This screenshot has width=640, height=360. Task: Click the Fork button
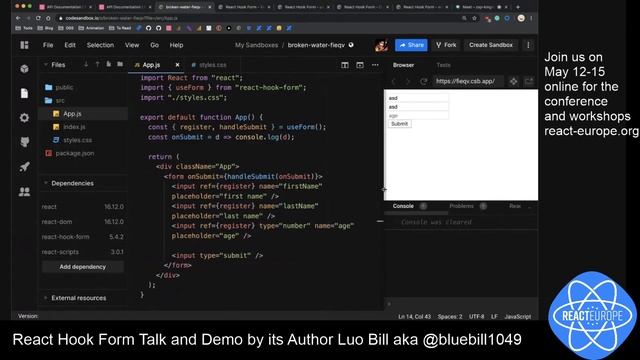pyautogui.click(x=446, y=45)
